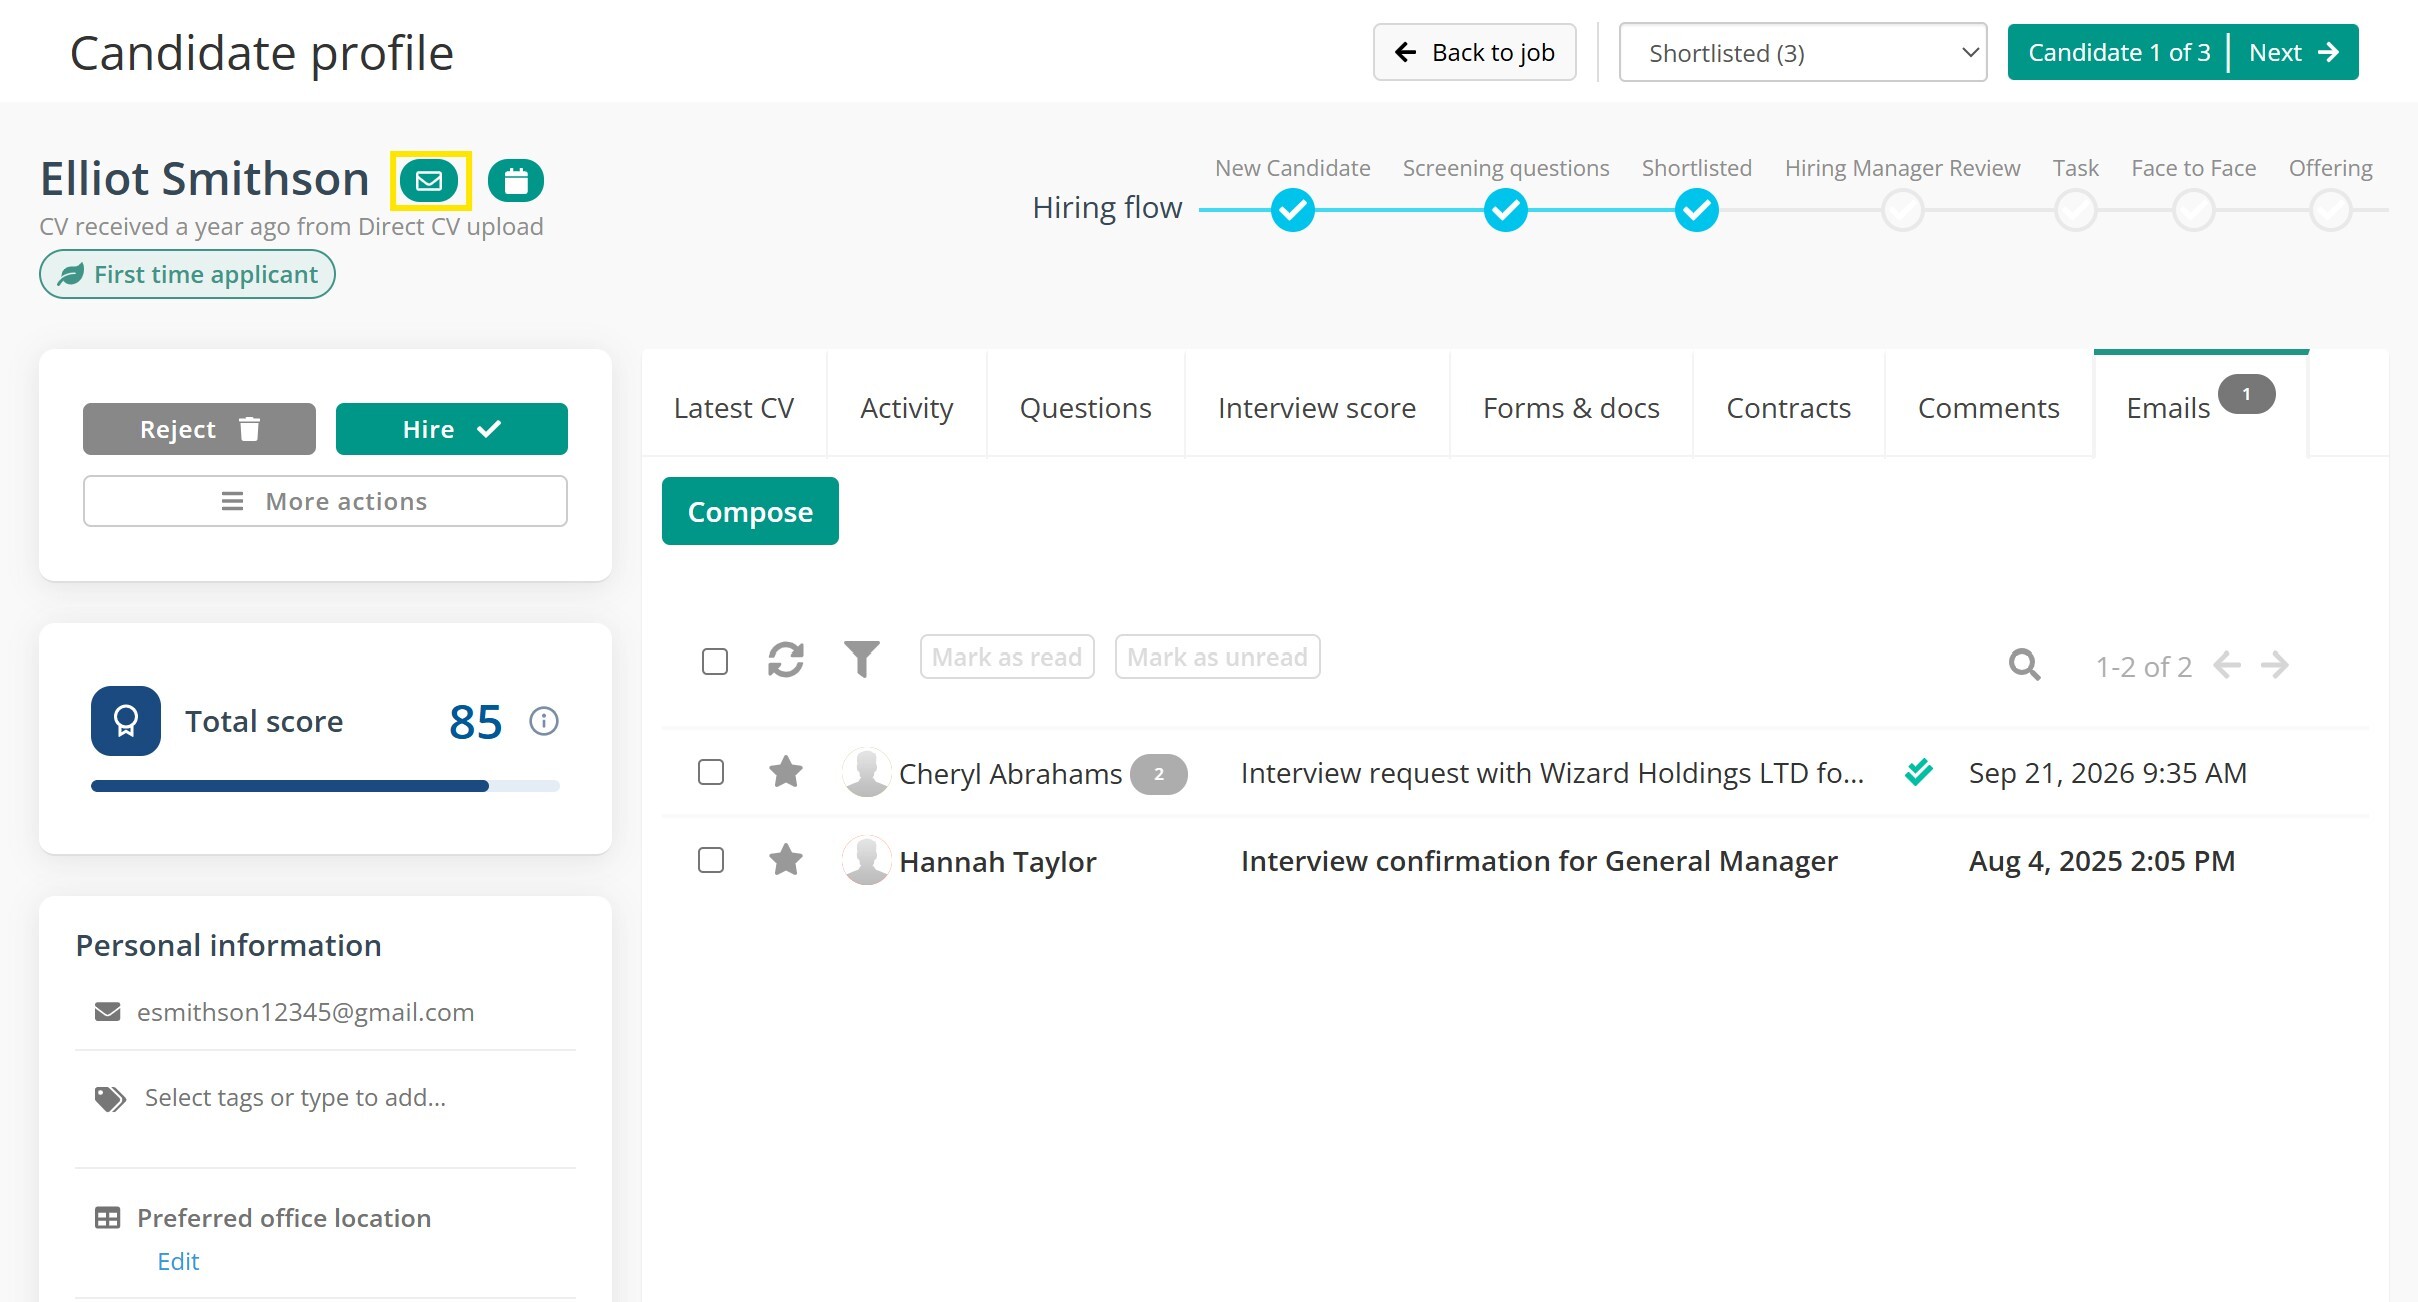The width and height of the screenshot is (2418, 1302).
Task: Click the Cheryl Abrahams thread count badge
Action: coord(1159,774)
